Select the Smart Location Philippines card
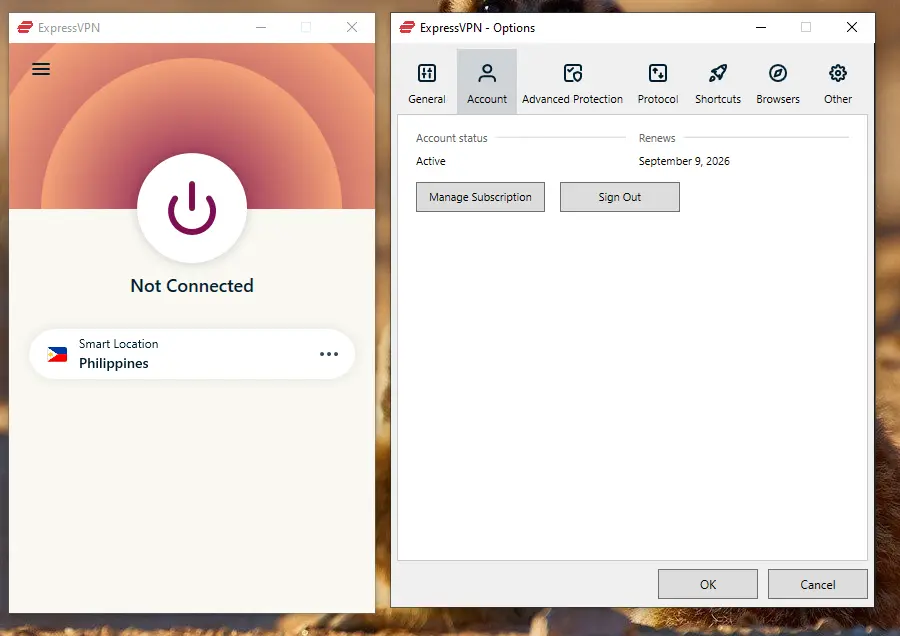The height and width of the screenshot is (636, 900). point(192,354)
